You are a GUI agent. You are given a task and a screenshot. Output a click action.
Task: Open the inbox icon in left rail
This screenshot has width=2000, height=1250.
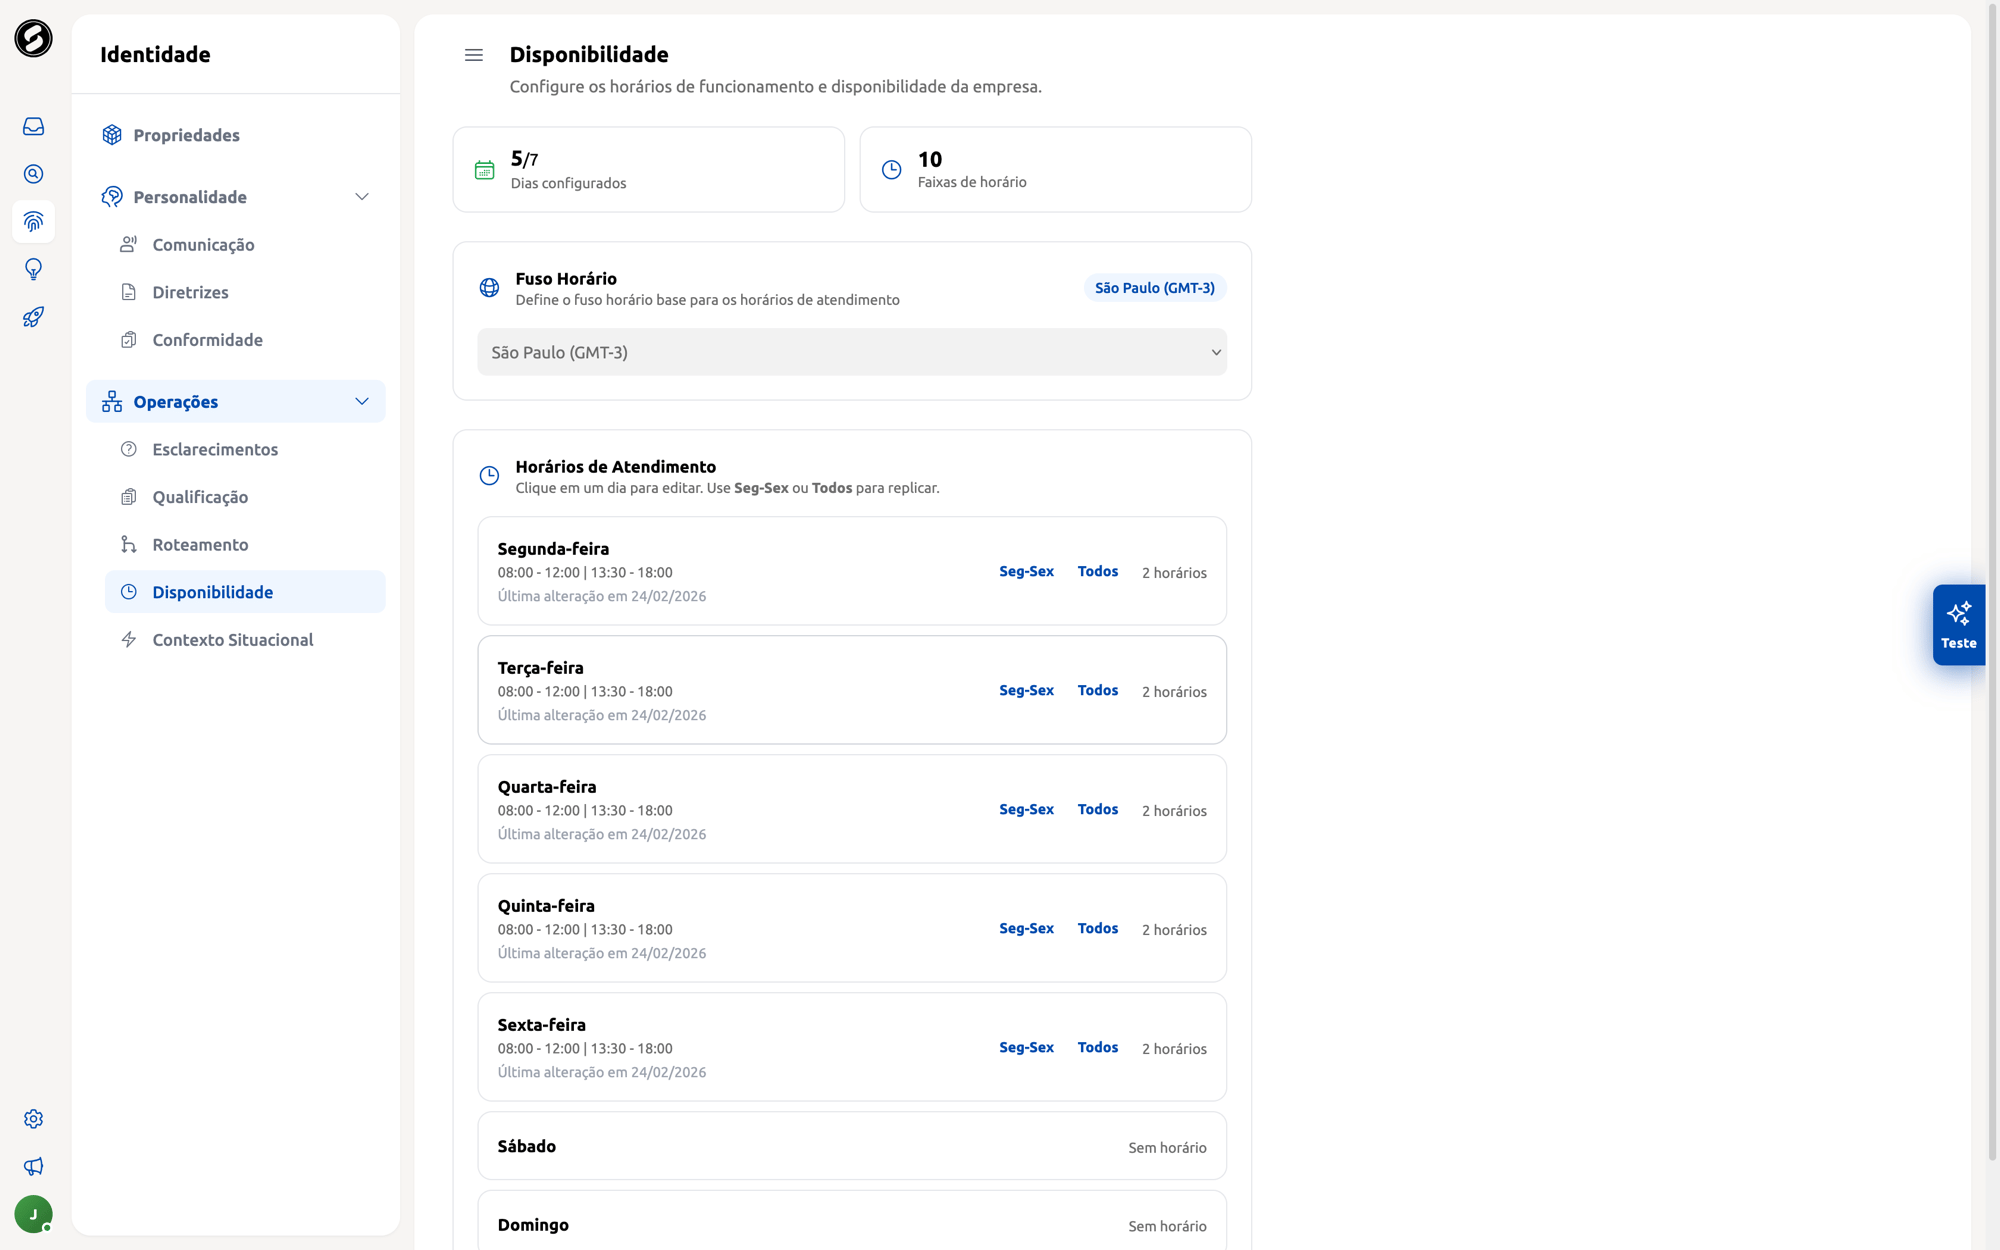33,126
